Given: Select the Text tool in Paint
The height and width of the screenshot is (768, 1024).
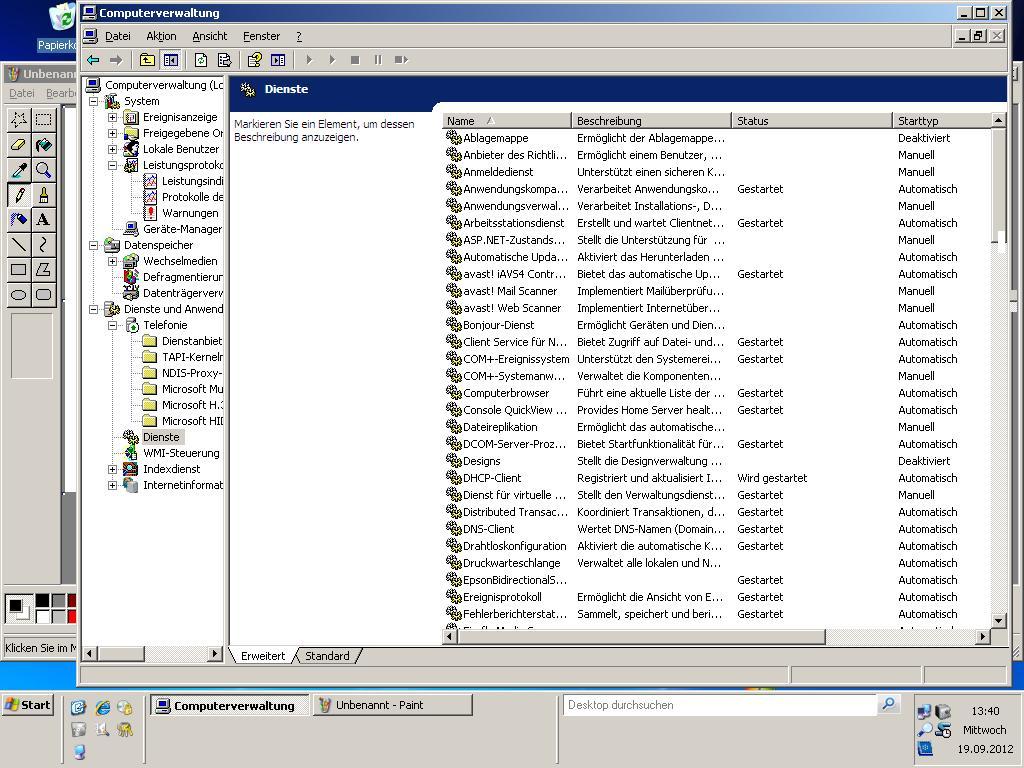Looking at the screenshot, I should click(x=43, y=219).
